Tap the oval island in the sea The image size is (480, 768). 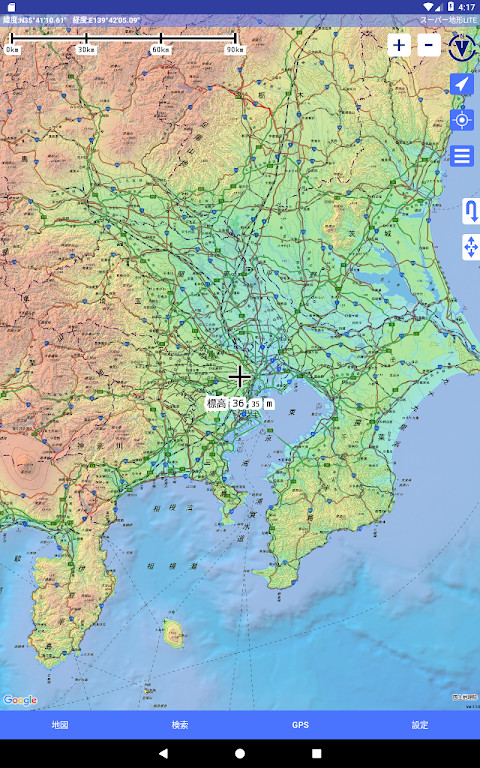coord(173,633)
